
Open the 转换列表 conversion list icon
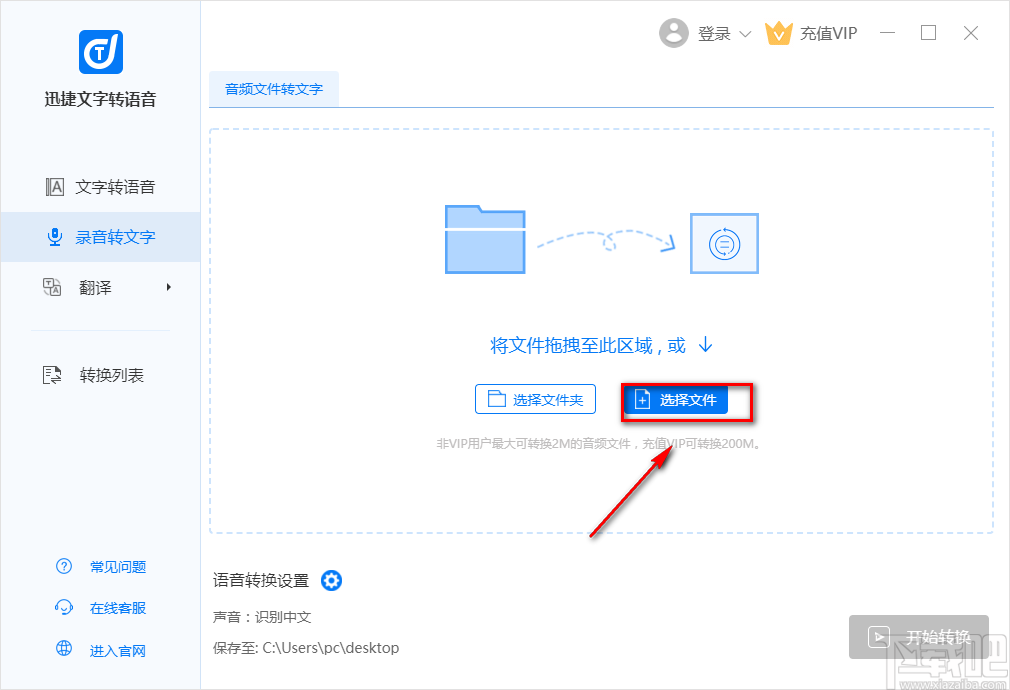(x=52, y=375)
